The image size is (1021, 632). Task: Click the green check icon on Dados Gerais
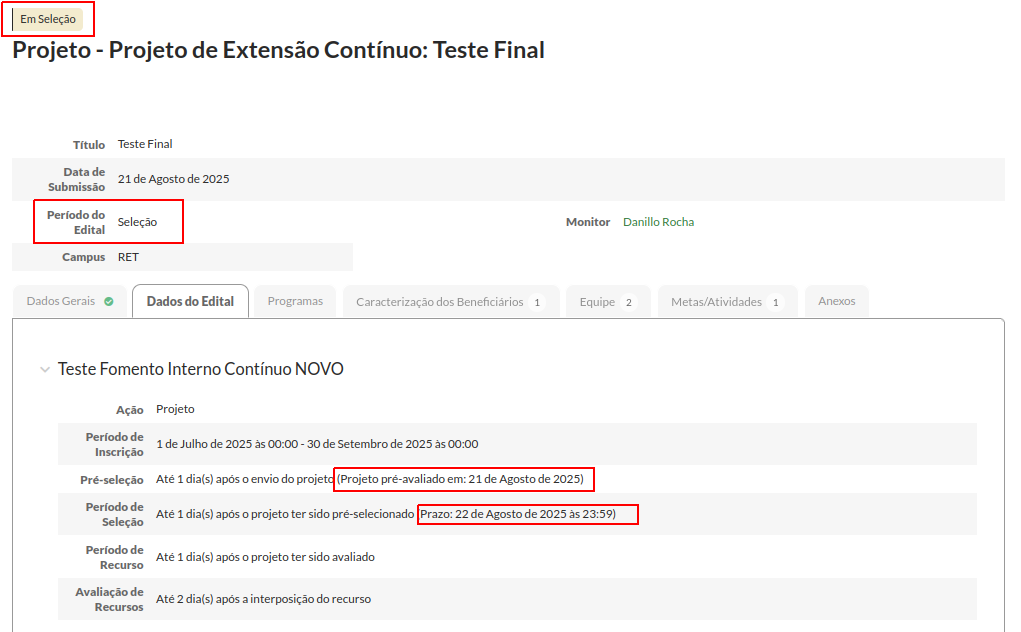[108, 301]
